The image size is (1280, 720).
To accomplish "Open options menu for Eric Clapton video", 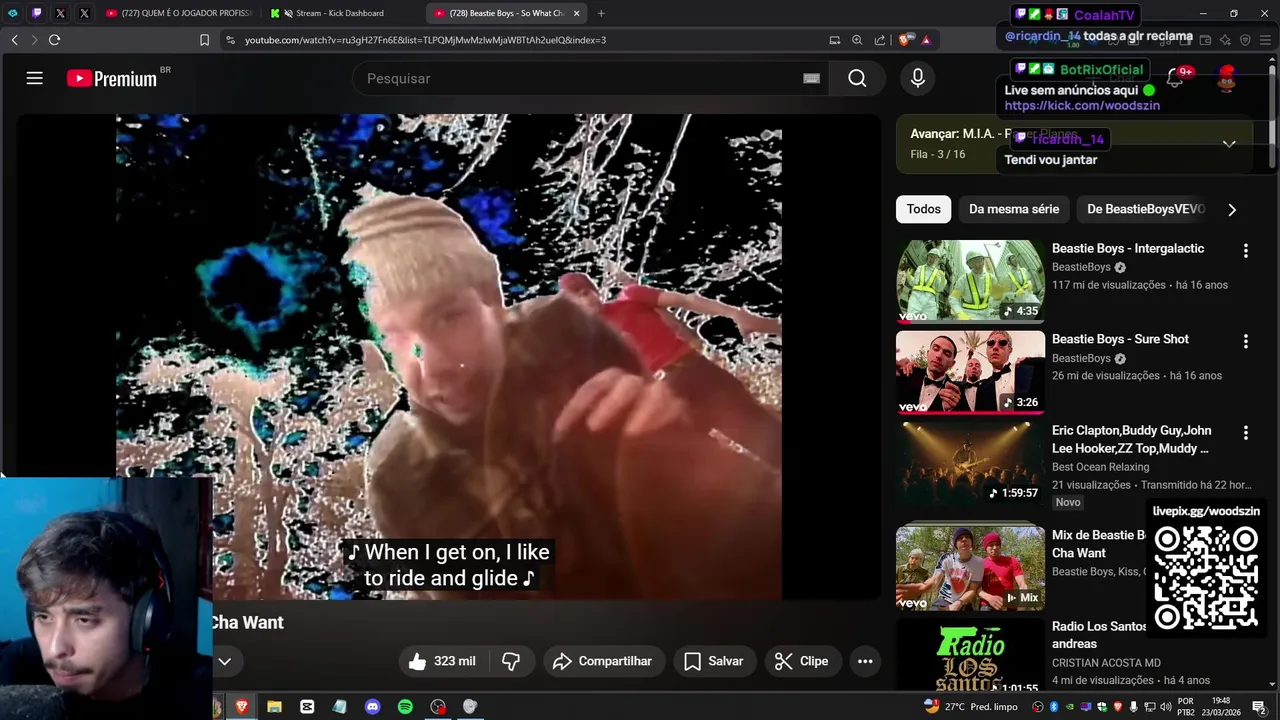I will coord(1245,433).
